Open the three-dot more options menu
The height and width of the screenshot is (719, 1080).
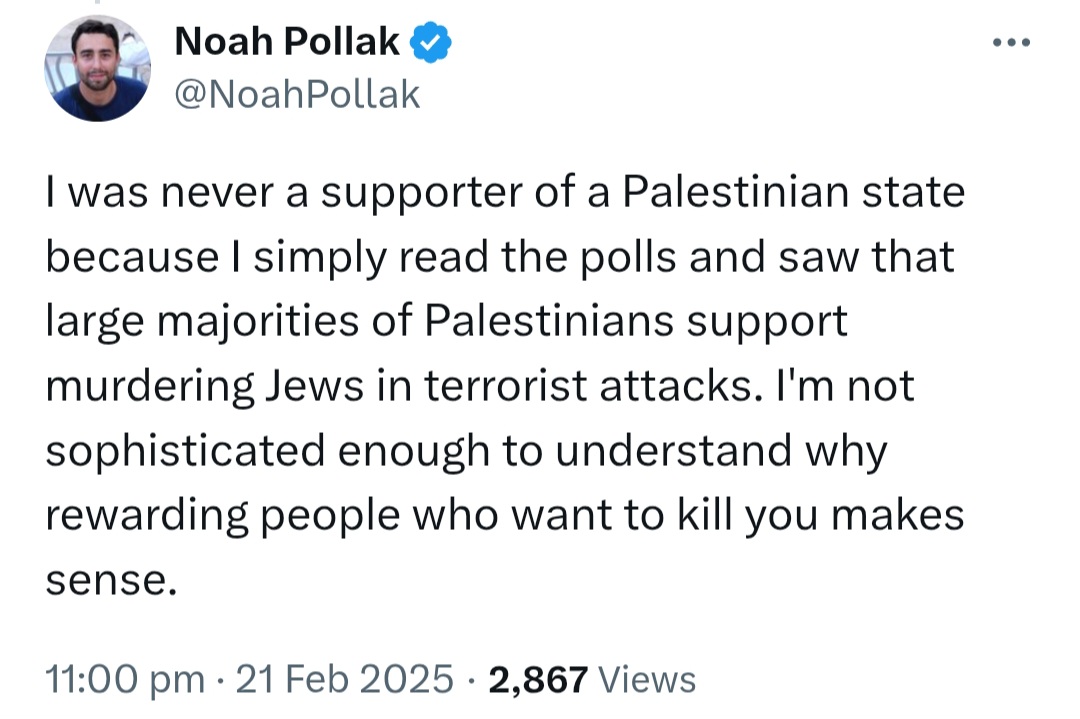pos(1010,45)
